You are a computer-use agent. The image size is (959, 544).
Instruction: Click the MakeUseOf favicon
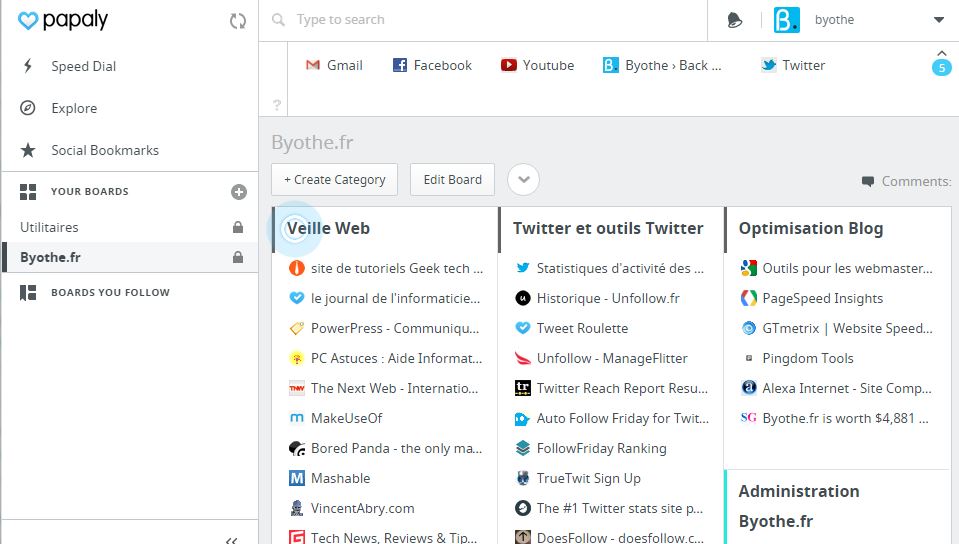[x=297, y=419]
